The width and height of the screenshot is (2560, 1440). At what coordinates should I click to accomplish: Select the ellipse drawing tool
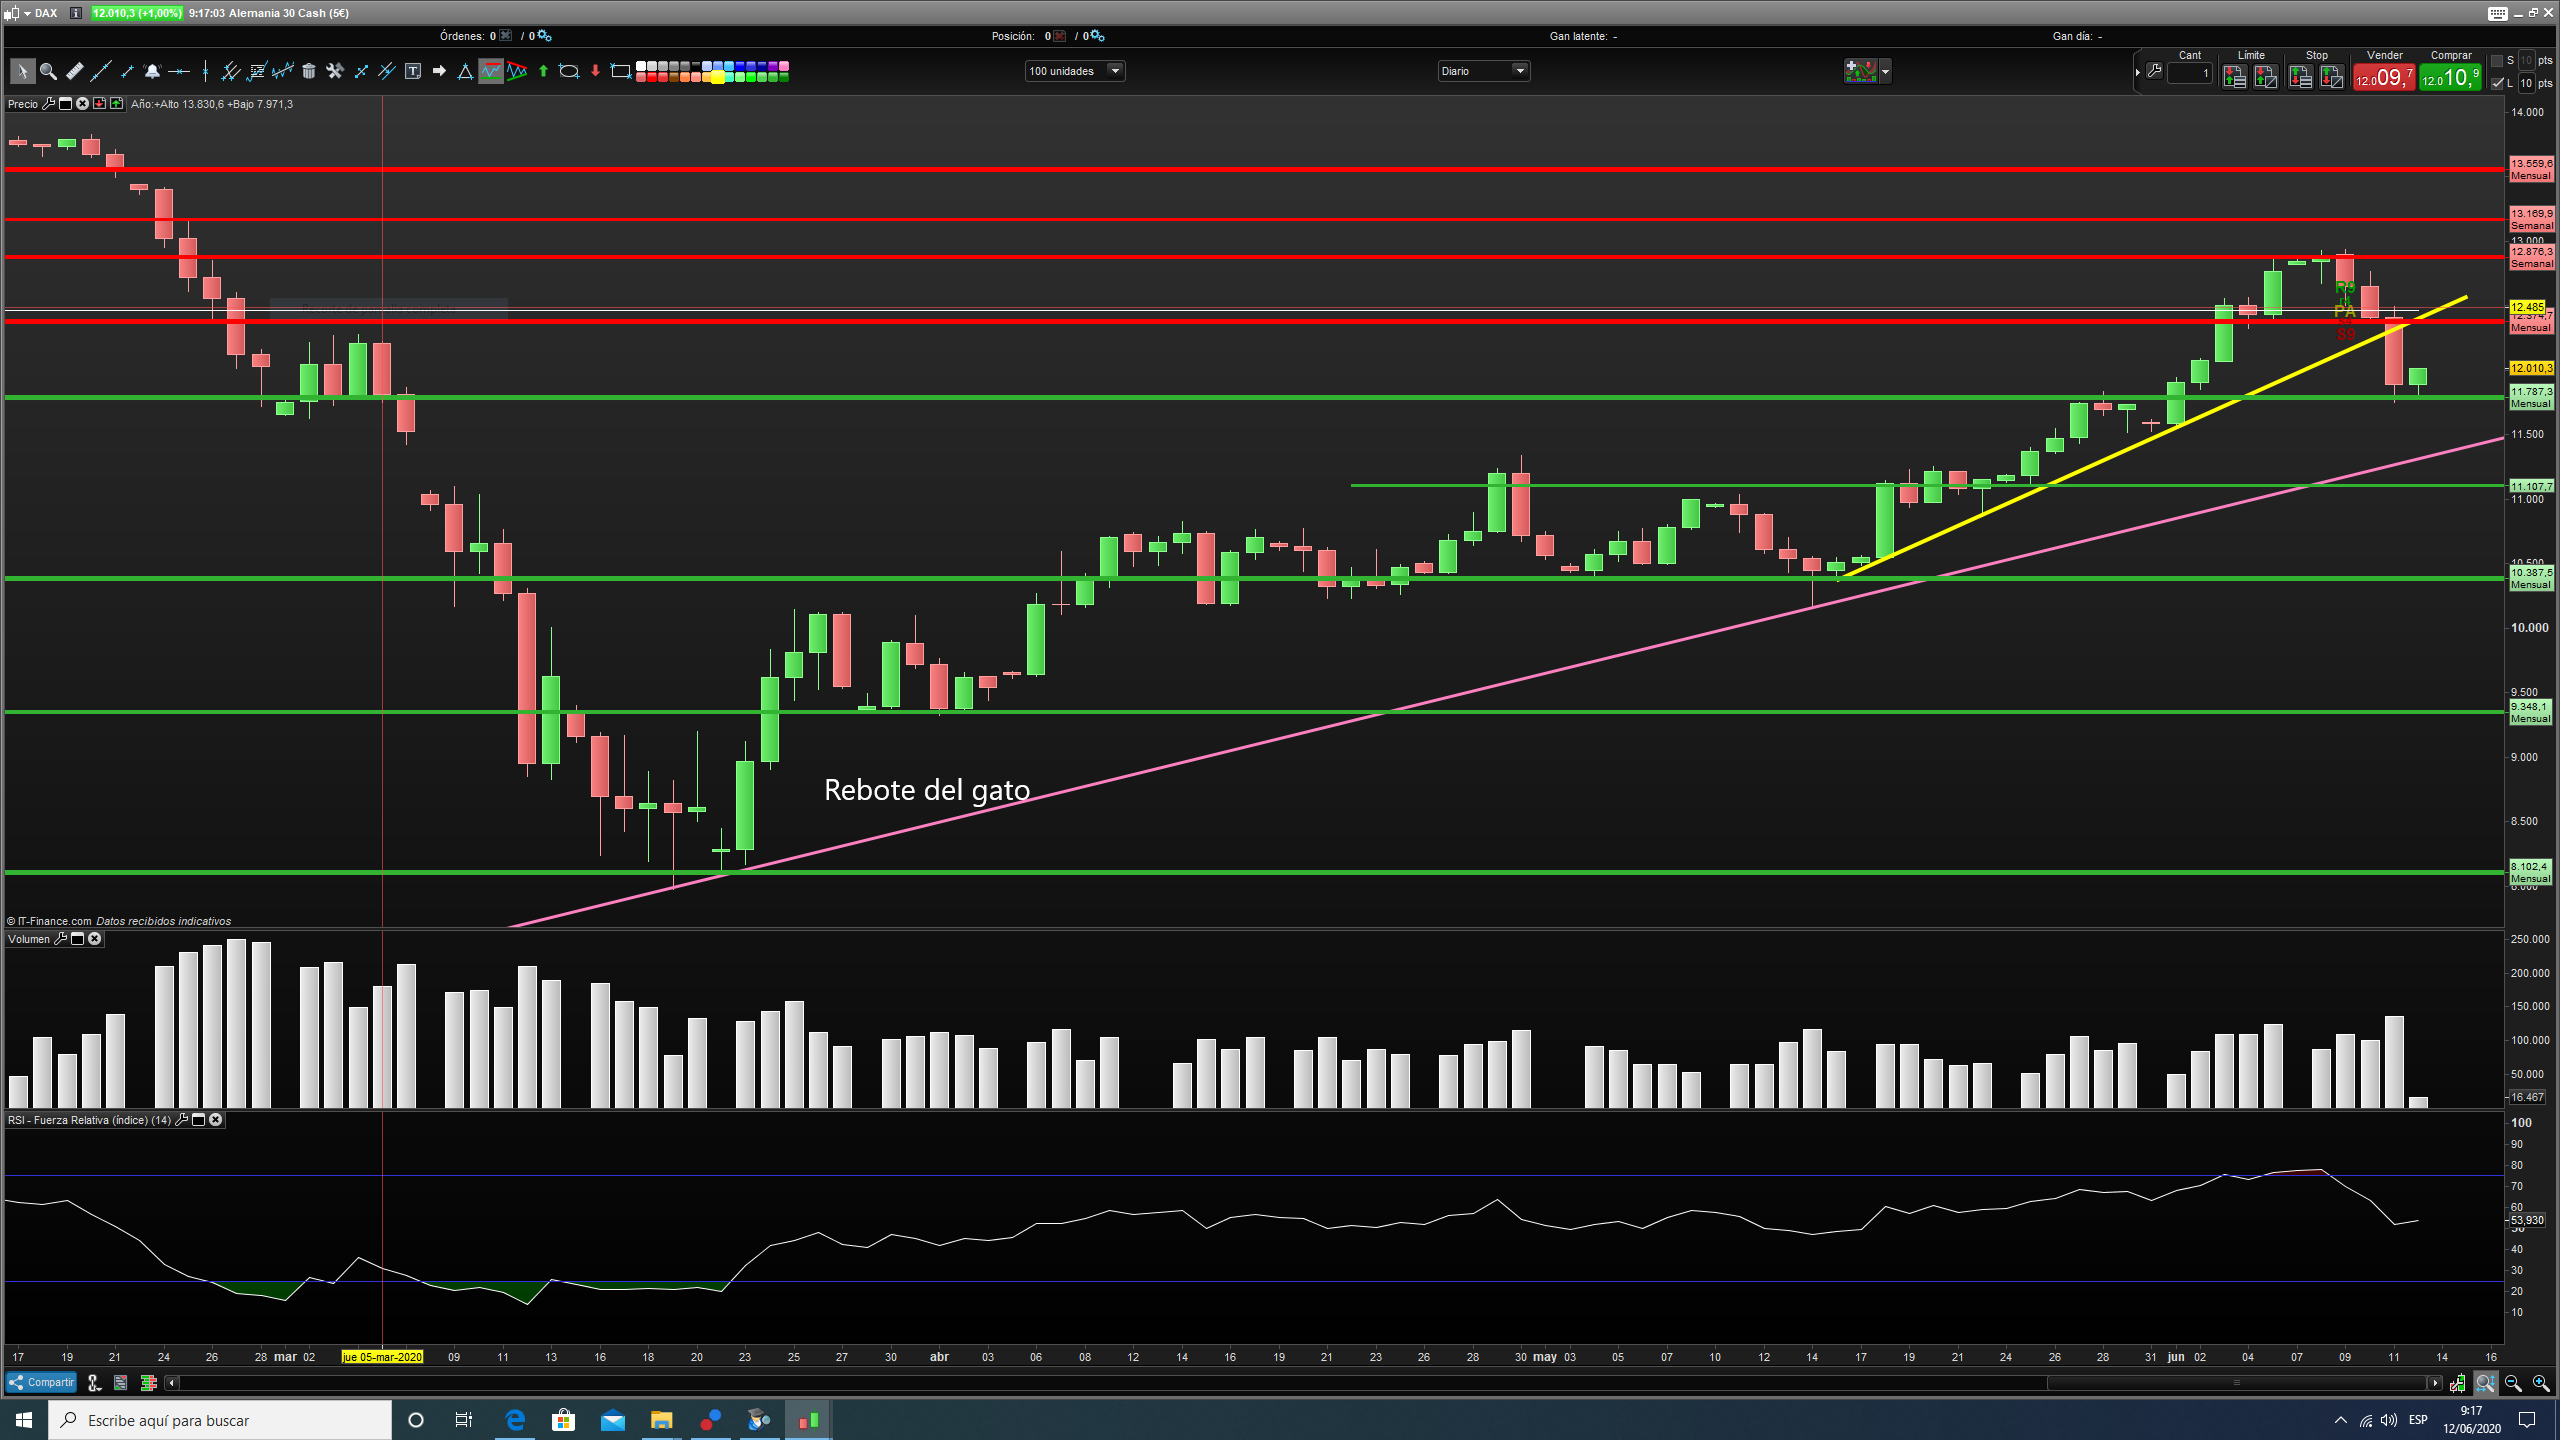(569, 71)
